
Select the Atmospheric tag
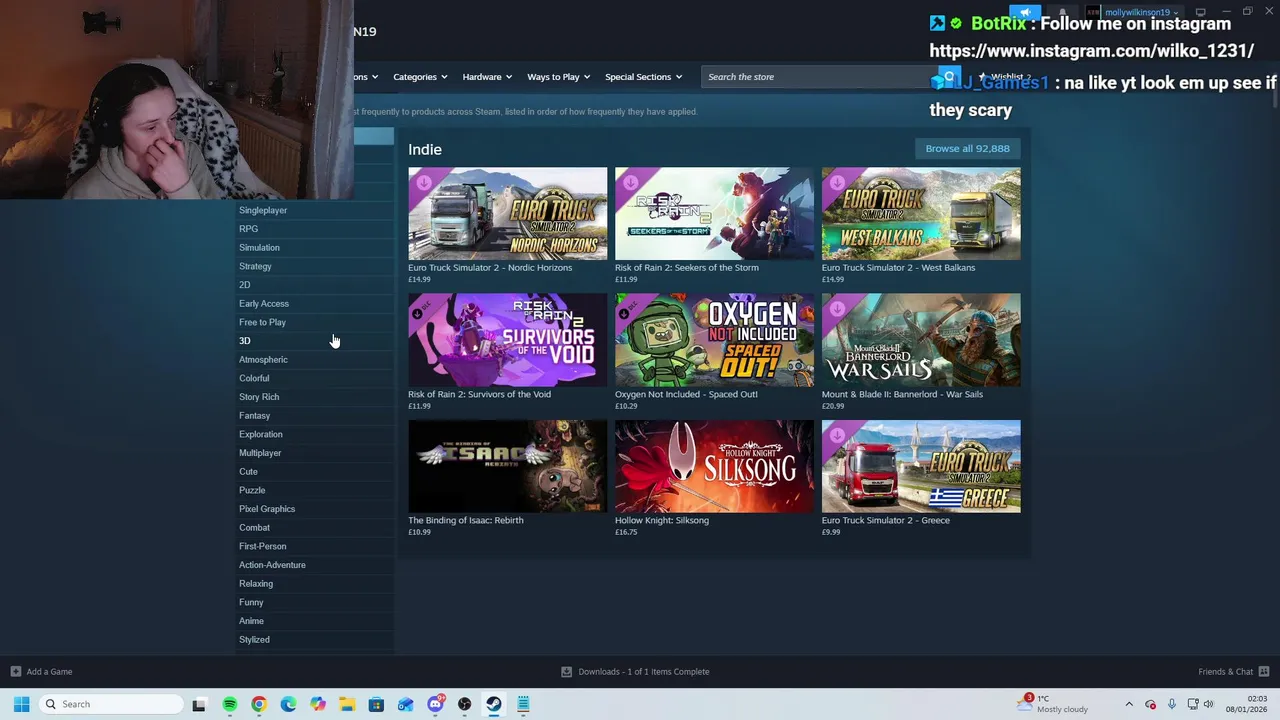[x=314, y=359]
